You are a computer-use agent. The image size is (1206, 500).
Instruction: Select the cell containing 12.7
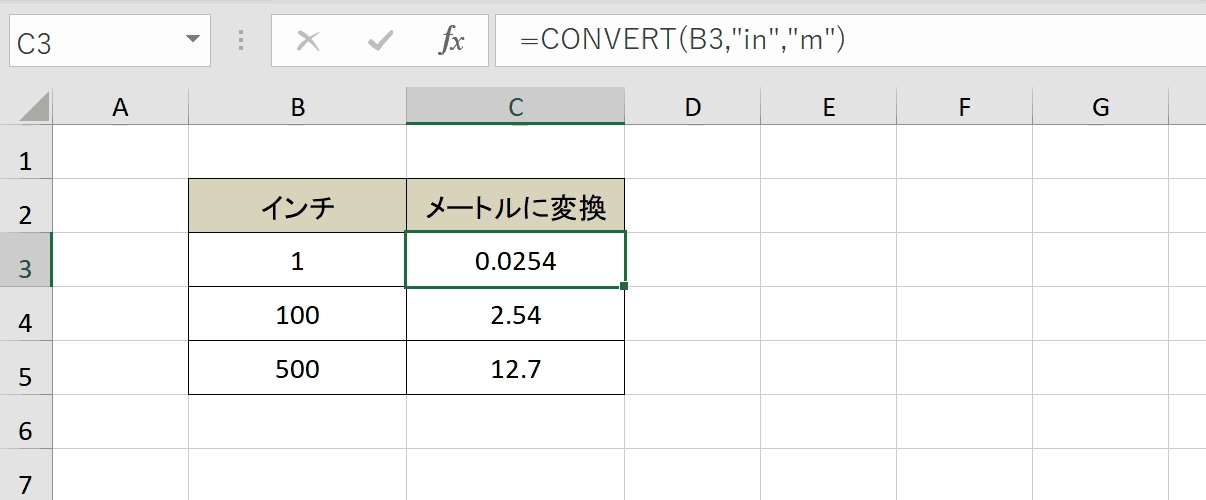pos(516,368)
